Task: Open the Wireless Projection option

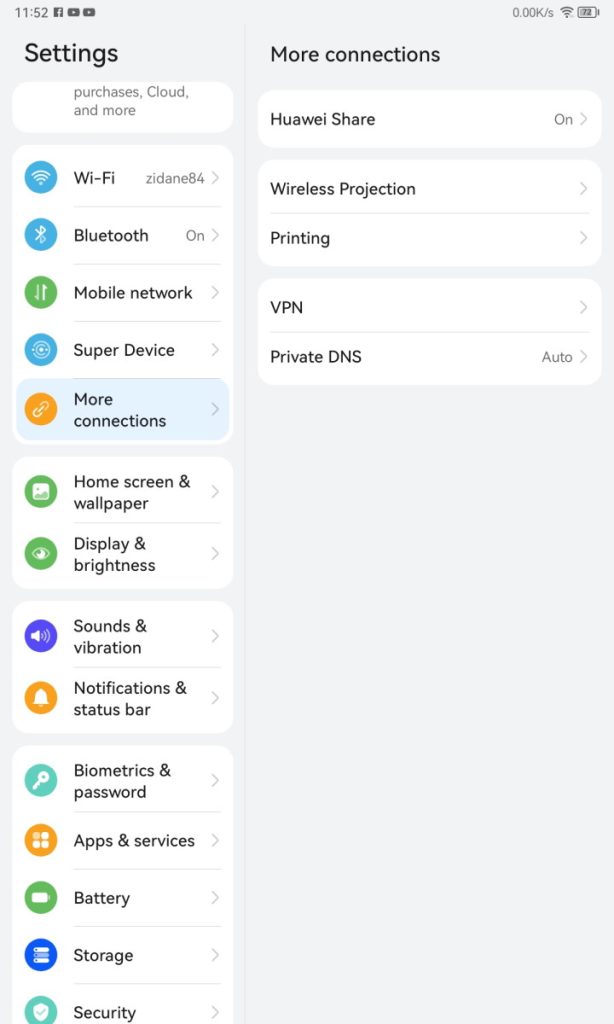Action: coord(429,189)
